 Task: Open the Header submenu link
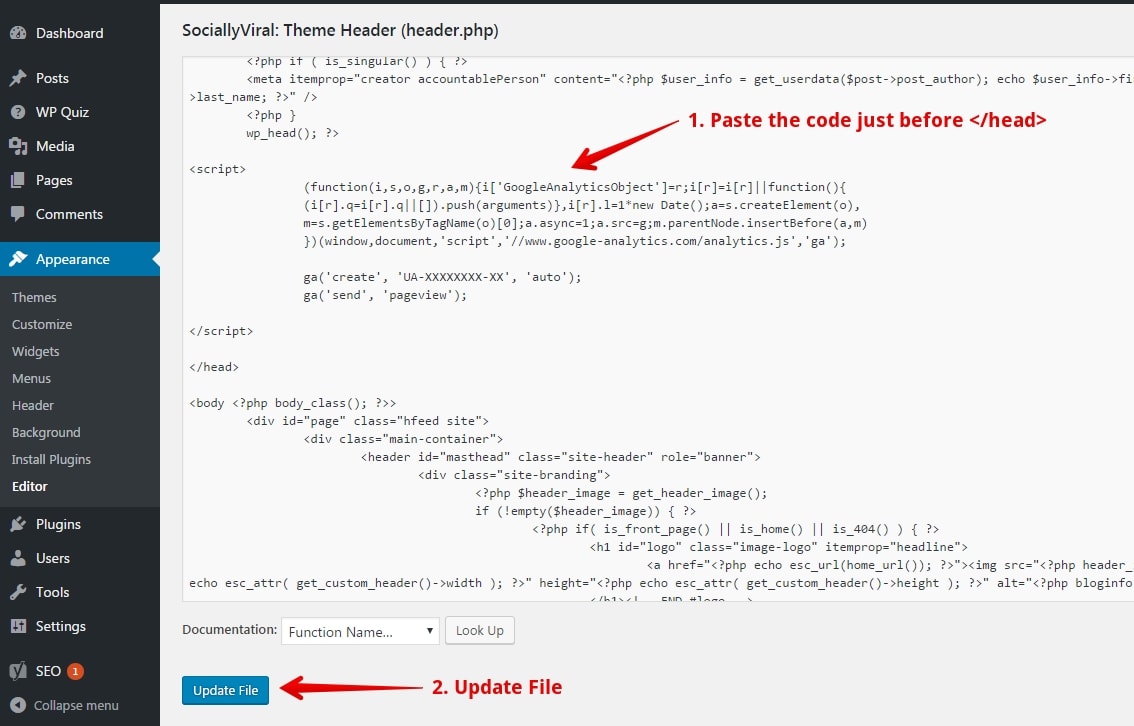point(33,406)
